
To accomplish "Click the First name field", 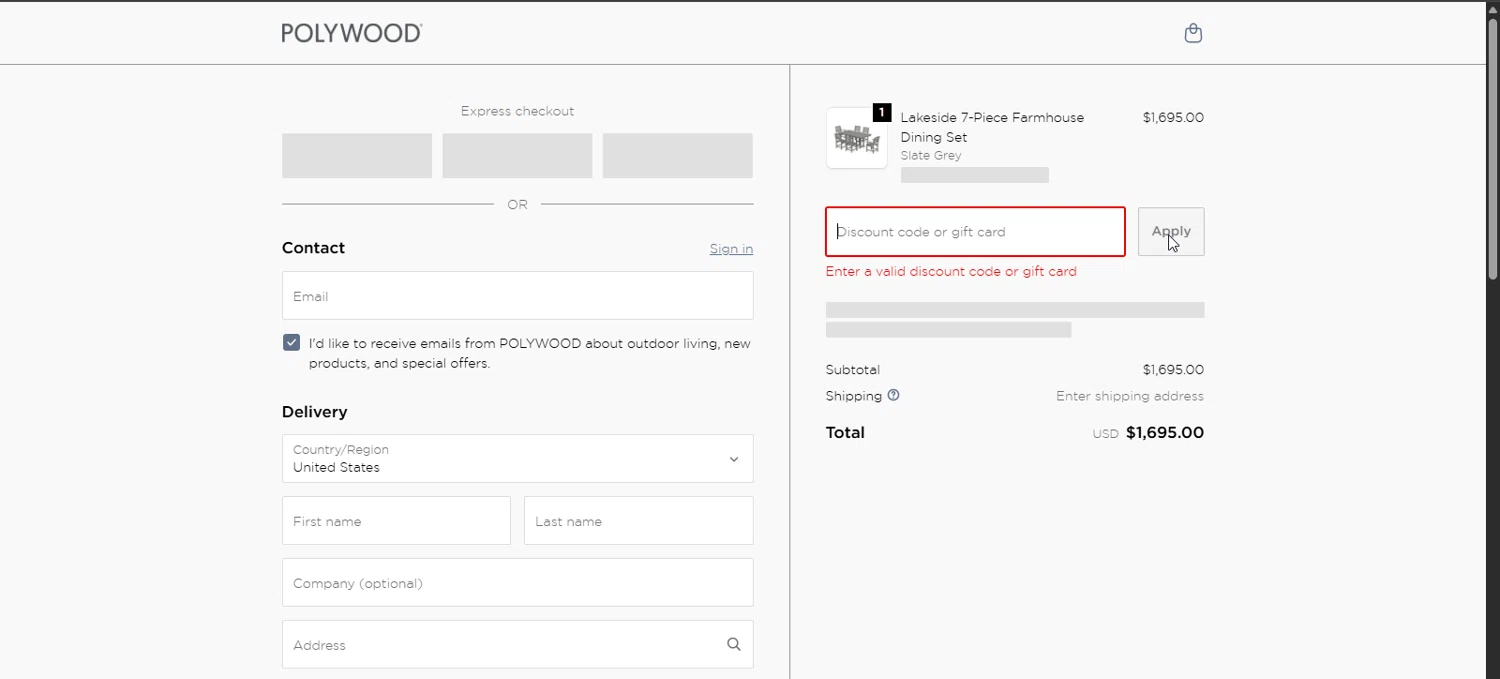I will 396,521.
